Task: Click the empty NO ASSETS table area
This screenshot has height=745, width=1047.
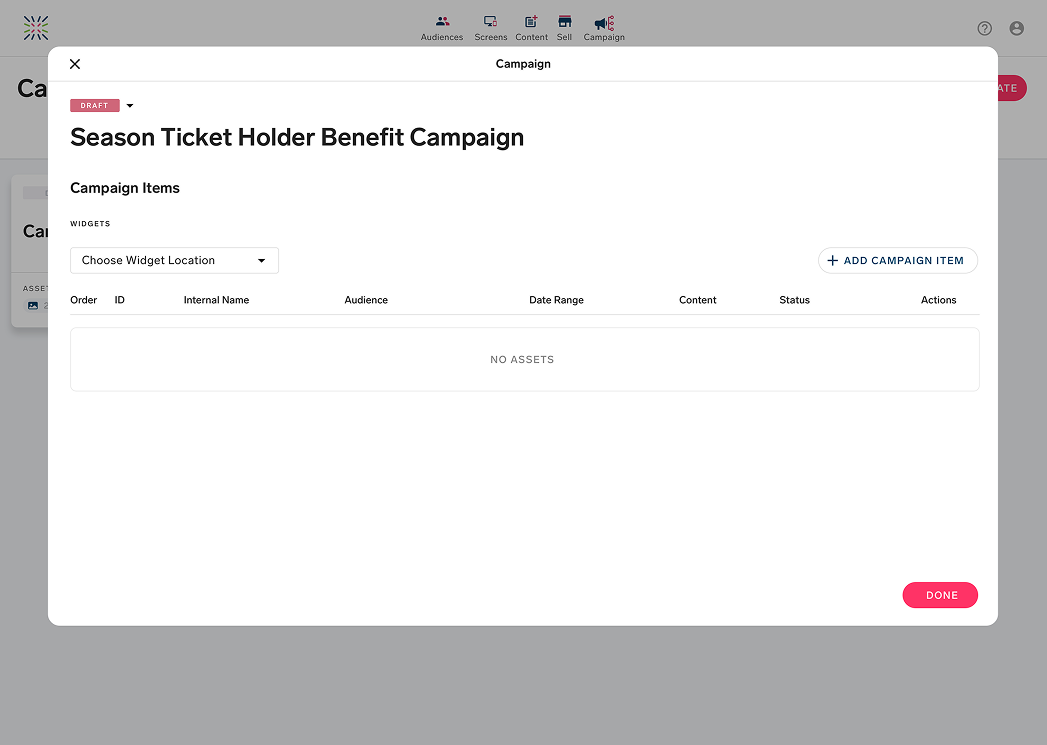Action: [524, 359]
